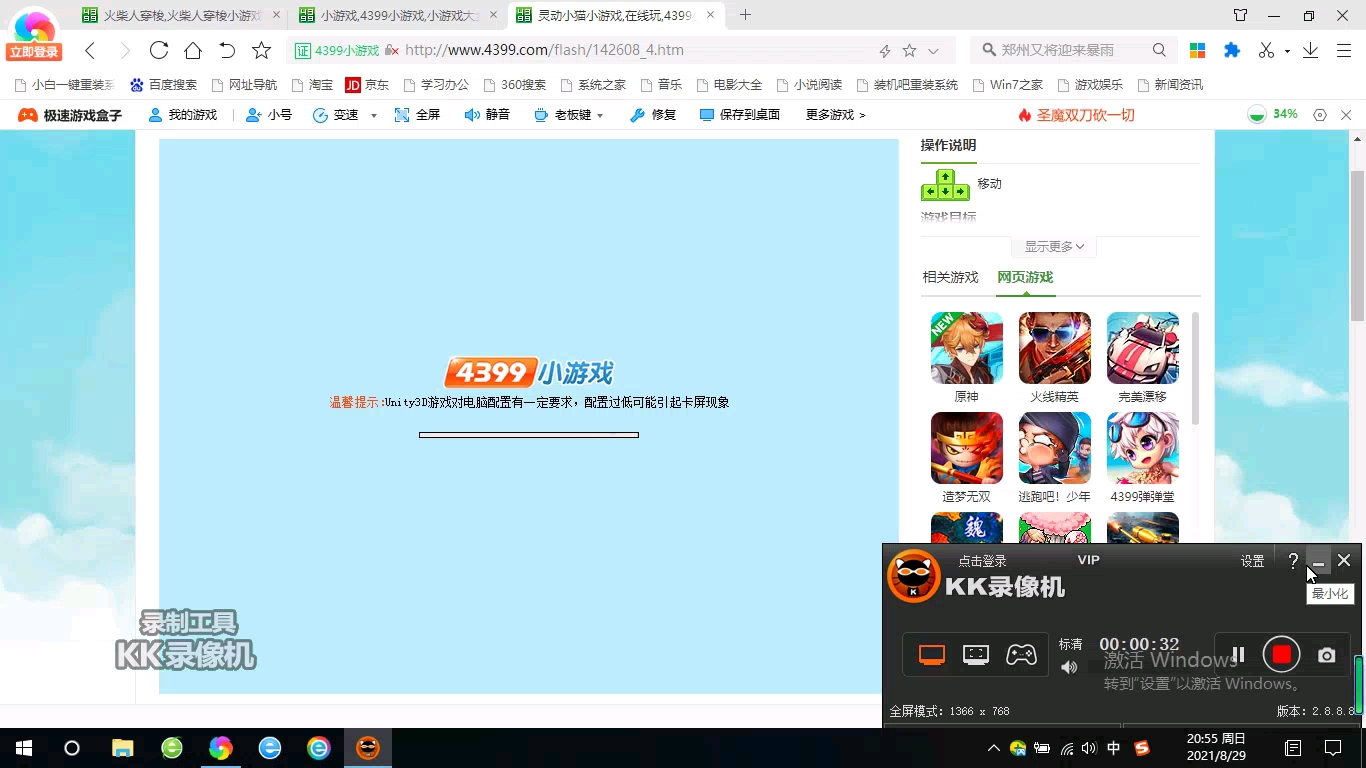Open the 原神 game thumbnail
Image resolution: width=1366 pixels, height=768 pixels.
pos(967,348)
